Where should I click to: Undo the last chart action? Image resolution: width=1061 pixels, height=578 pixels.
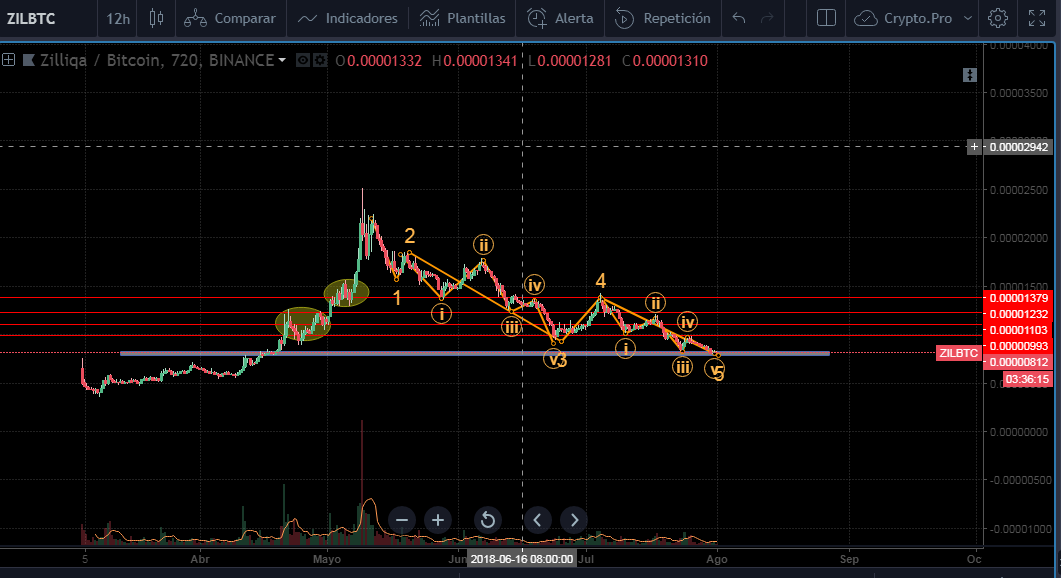tap(739, 18)
